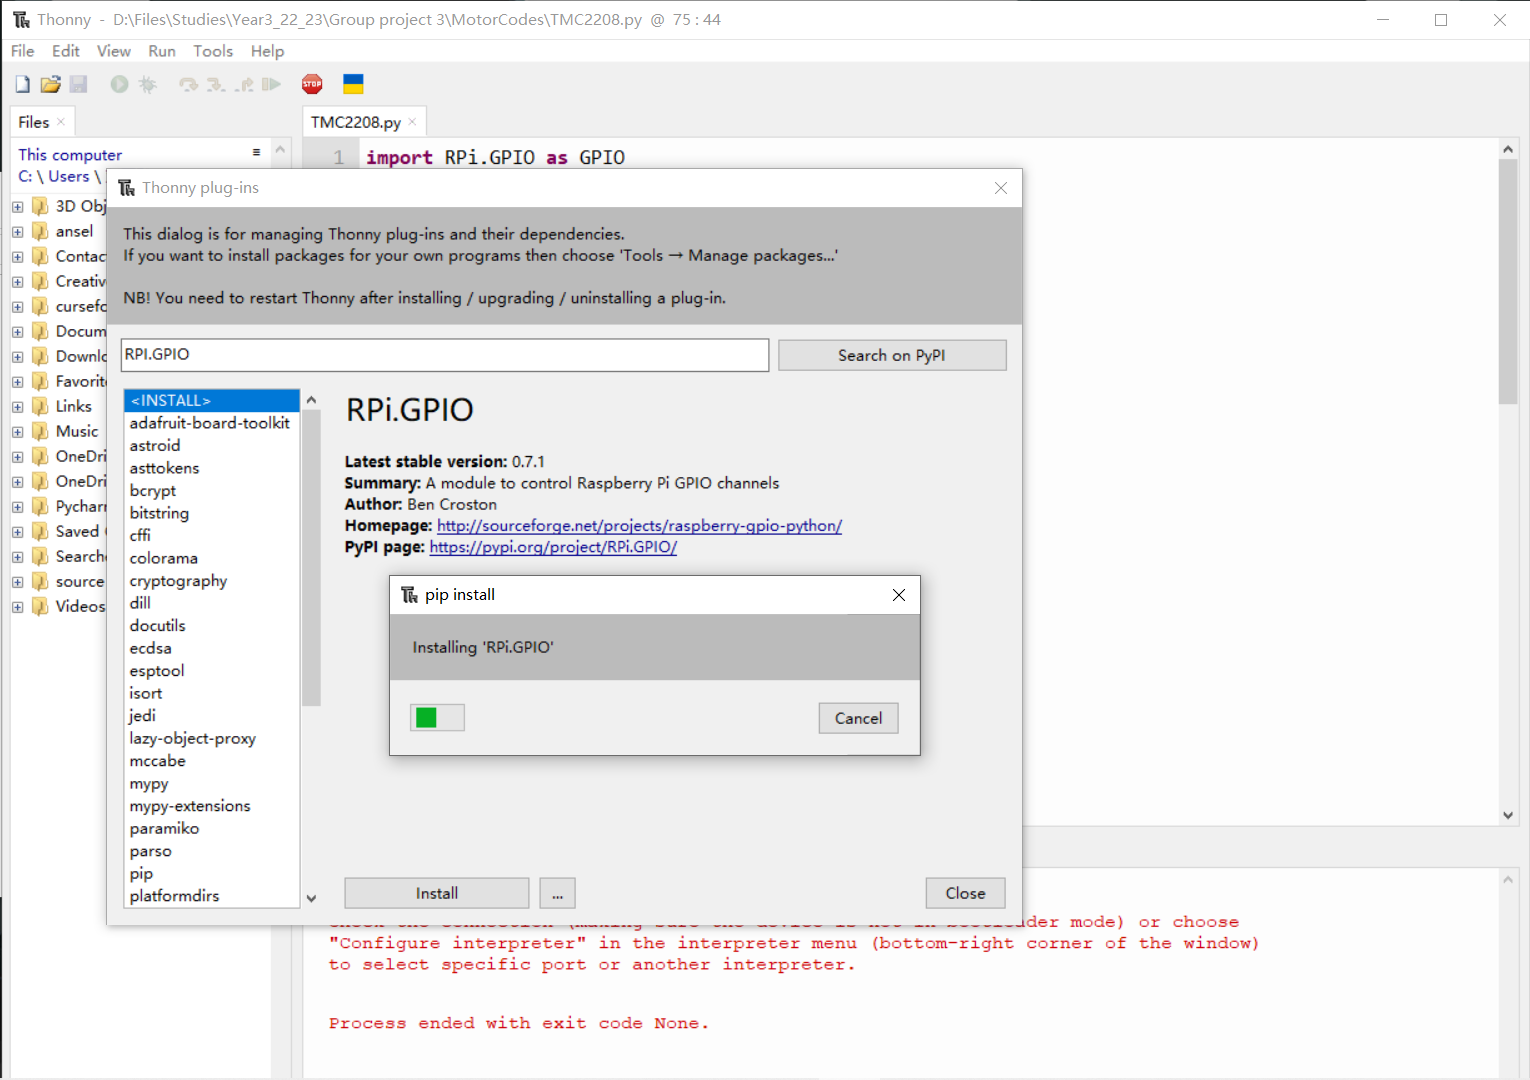Collapse the Files panel hamburger menu

pyautogui.click(x=256, y=152)
